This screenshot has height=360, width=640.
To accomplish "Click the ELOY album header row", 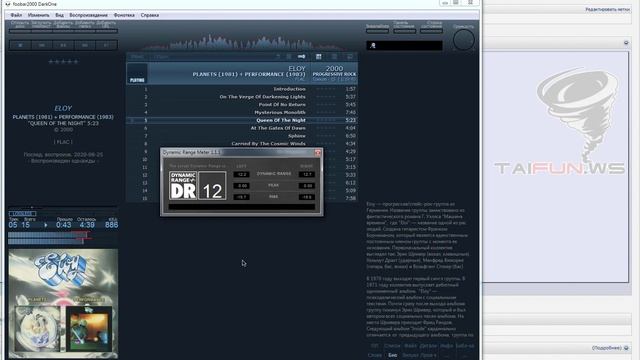I will coord(242,73).
